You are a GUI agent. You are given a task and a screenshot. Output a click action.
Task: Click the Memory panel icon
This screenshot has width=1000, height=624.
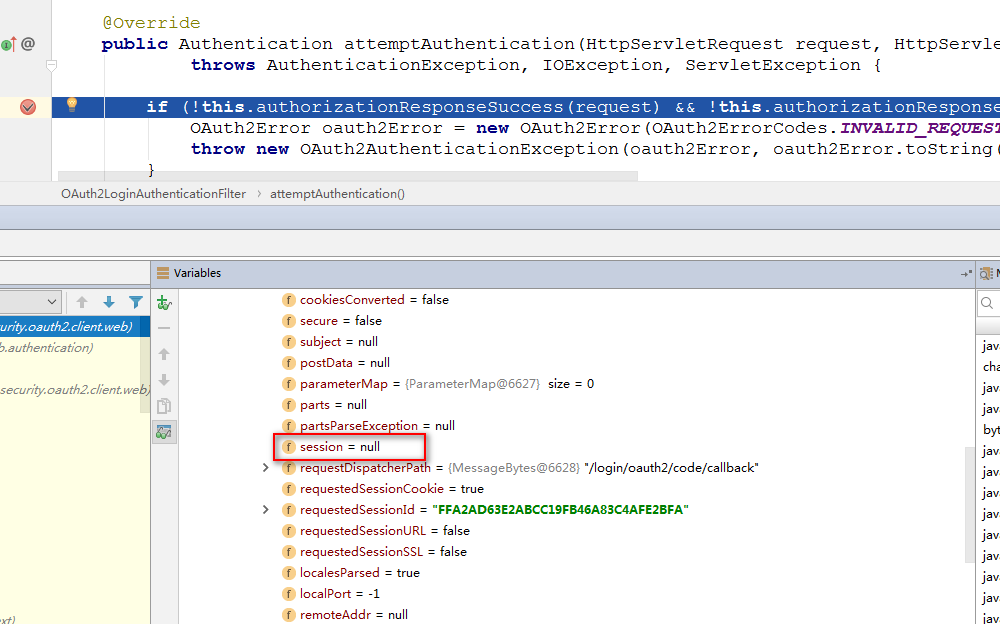(988, 273)
